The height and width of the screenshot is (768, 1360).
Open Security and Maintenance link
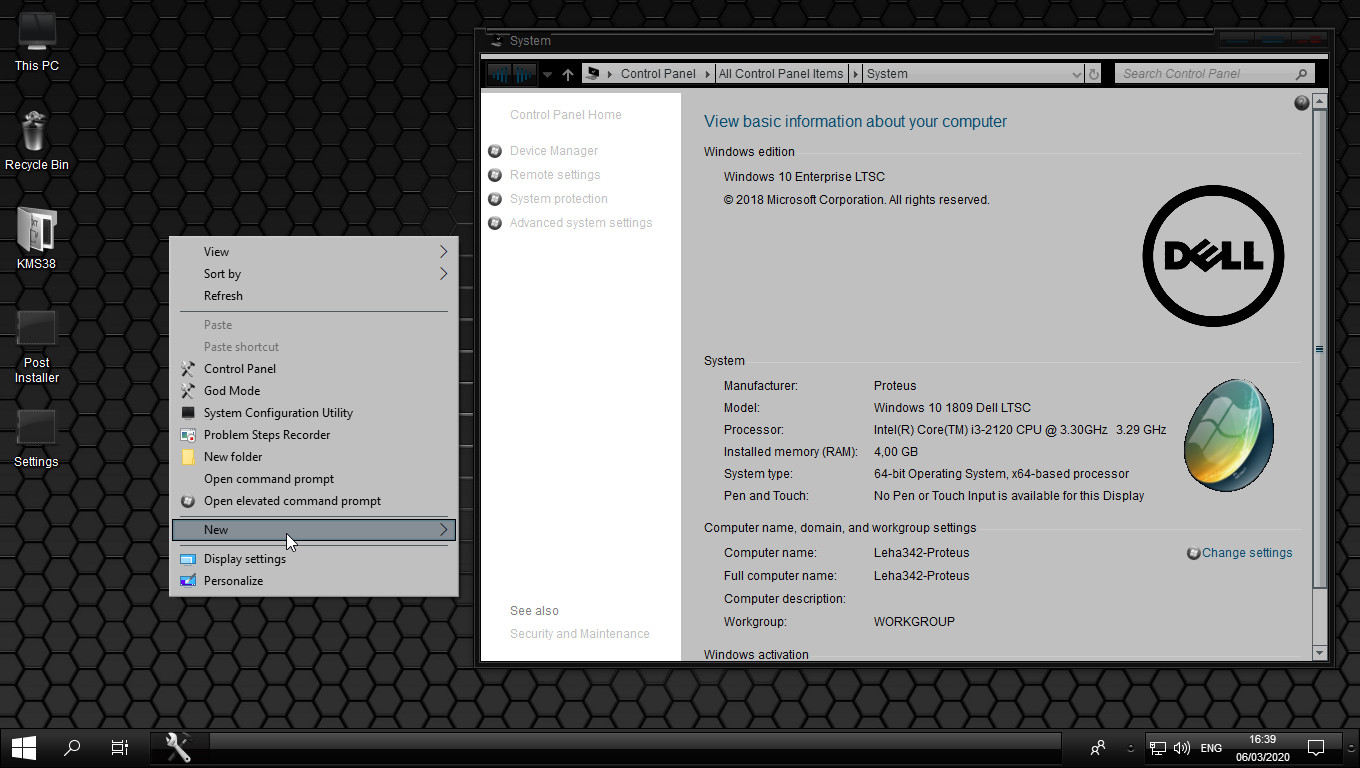coord(580,634)
